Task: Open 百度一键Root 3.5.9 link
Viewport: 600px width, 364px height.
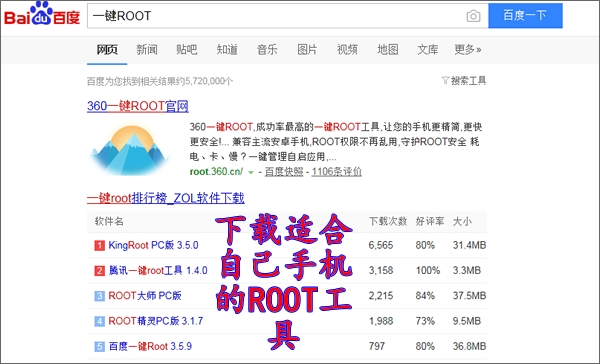Action: (150, 346)
